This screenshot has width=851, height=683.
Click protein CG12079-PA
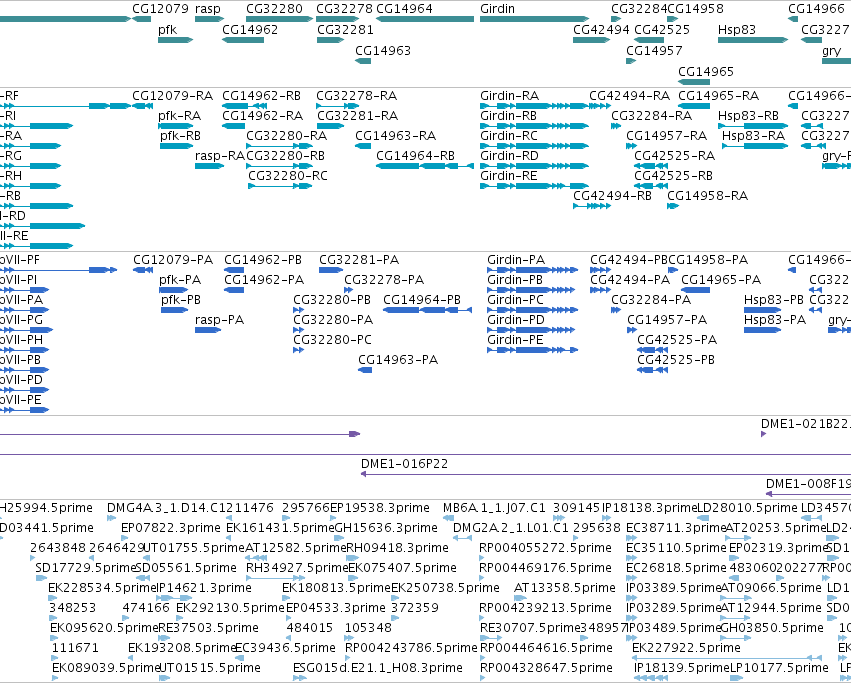[x=143, y=270]
